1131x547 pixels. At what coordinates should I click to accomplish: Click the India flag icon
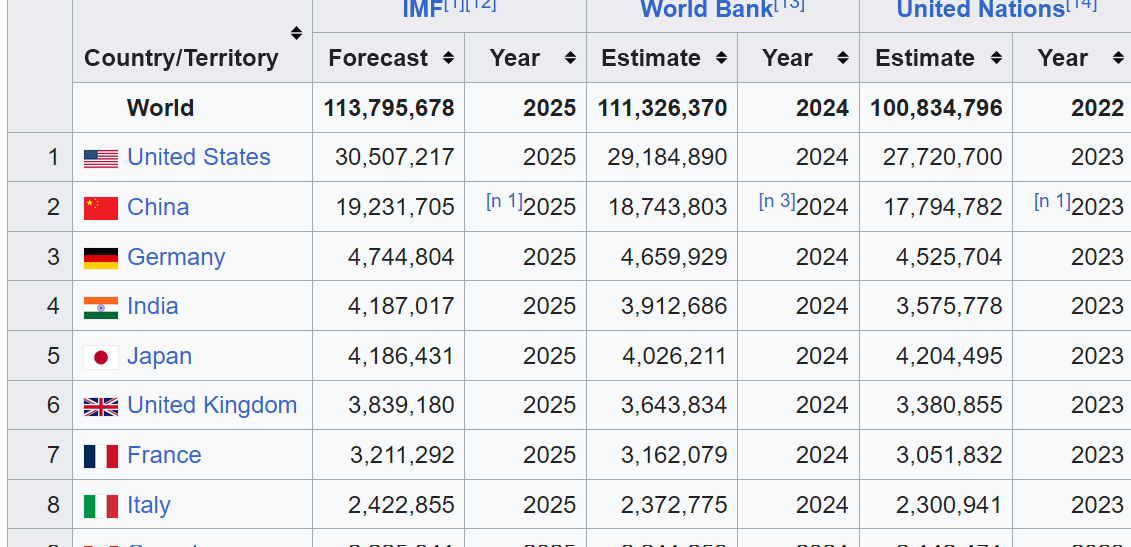[x=101, y=307]
